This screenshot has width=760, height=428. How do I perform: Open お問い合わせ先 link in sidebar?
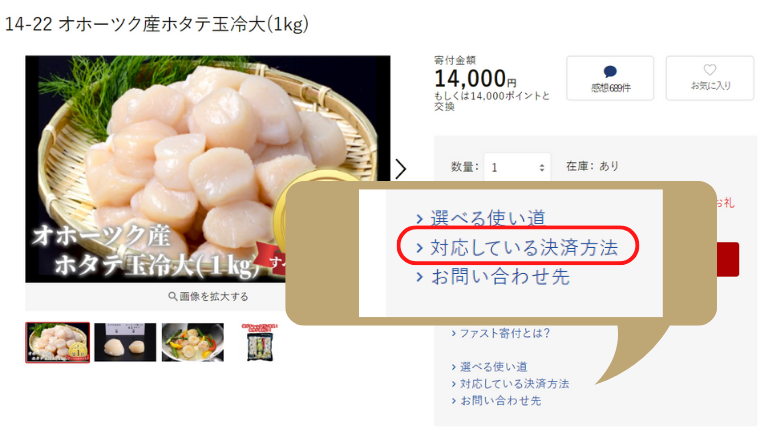click(496, 401)
